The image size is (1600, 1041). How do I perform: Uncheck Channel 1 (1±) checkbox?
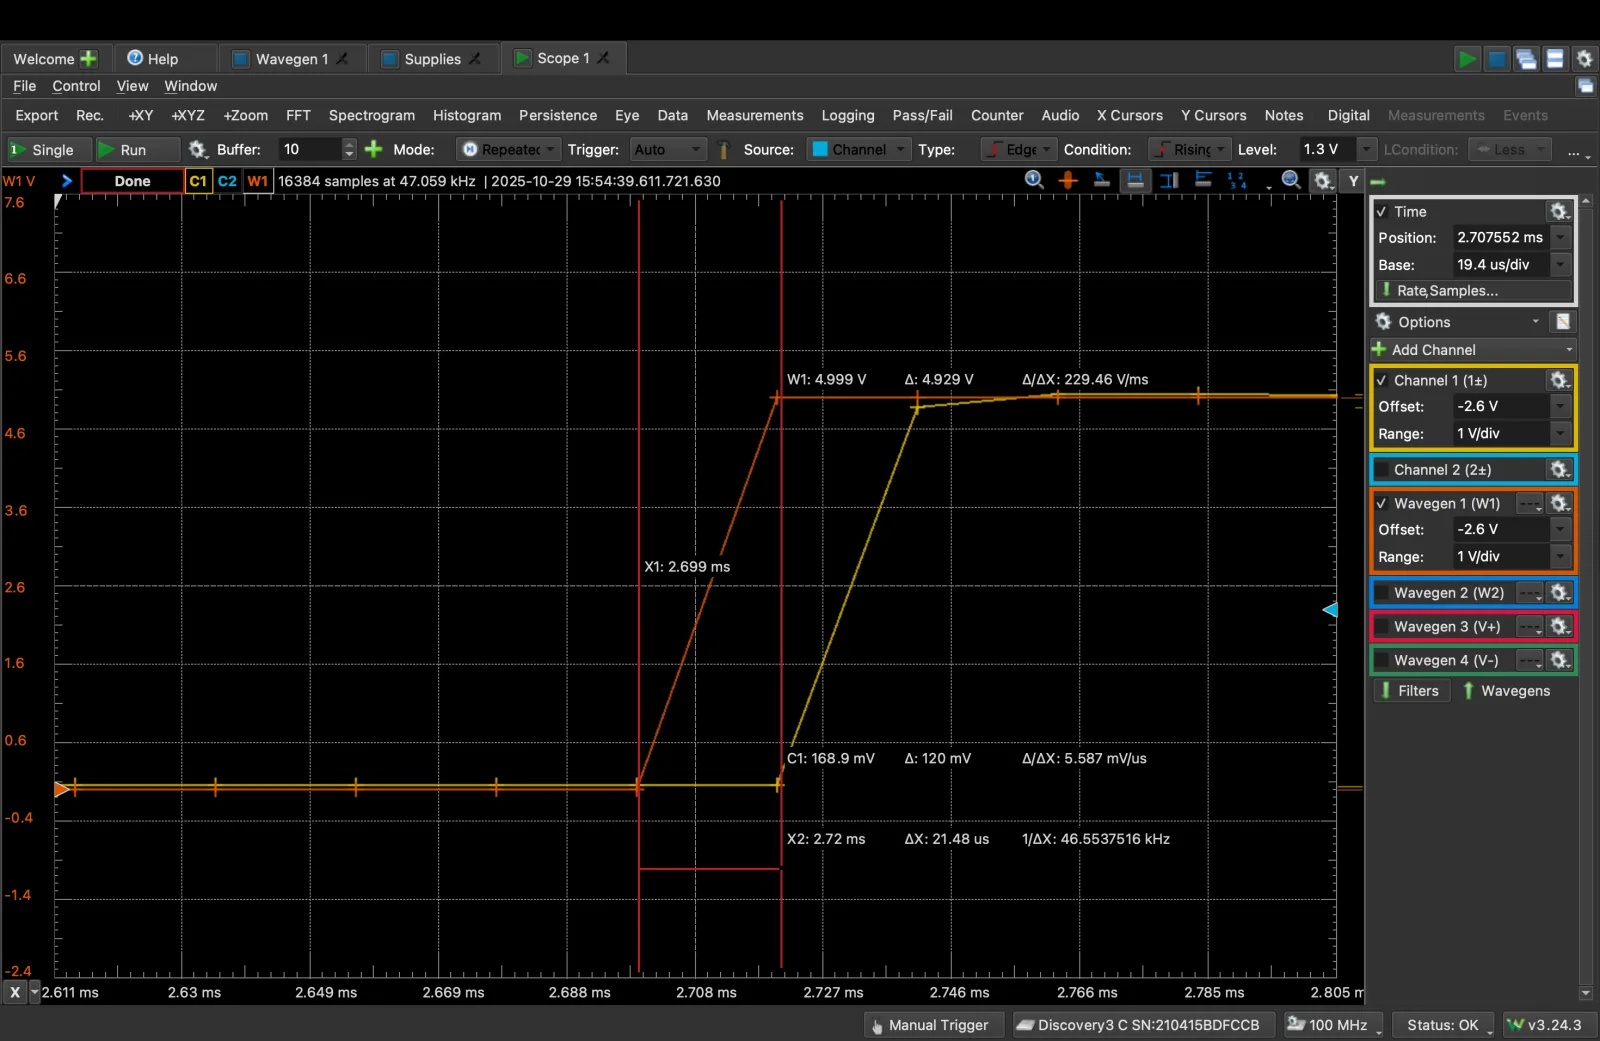click(x=1382, y=380)
